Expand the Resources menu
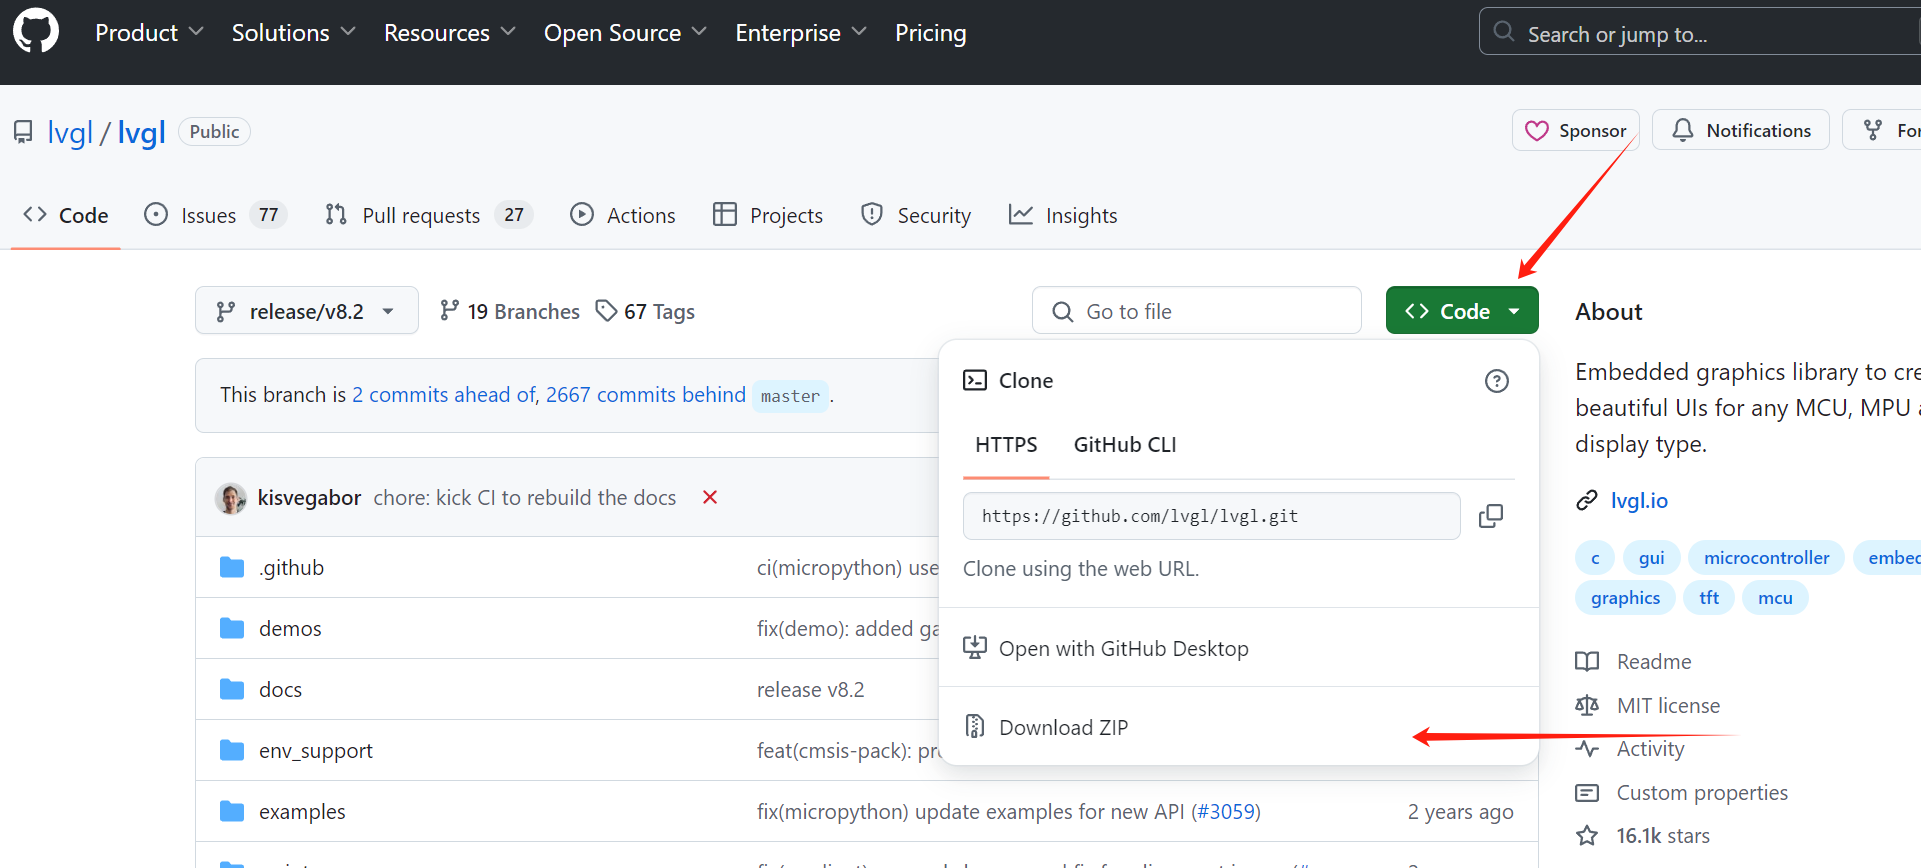1921x868 pixels. tap(450, 33)
